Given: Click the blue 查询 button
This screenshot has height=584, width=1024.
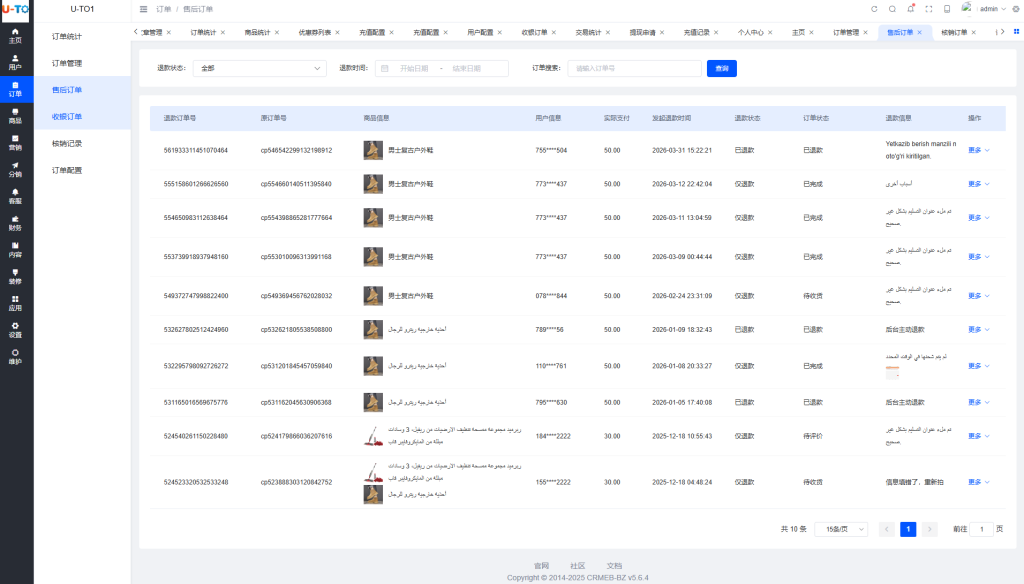Looking at the screenshot, I should (x=722, y=69).
